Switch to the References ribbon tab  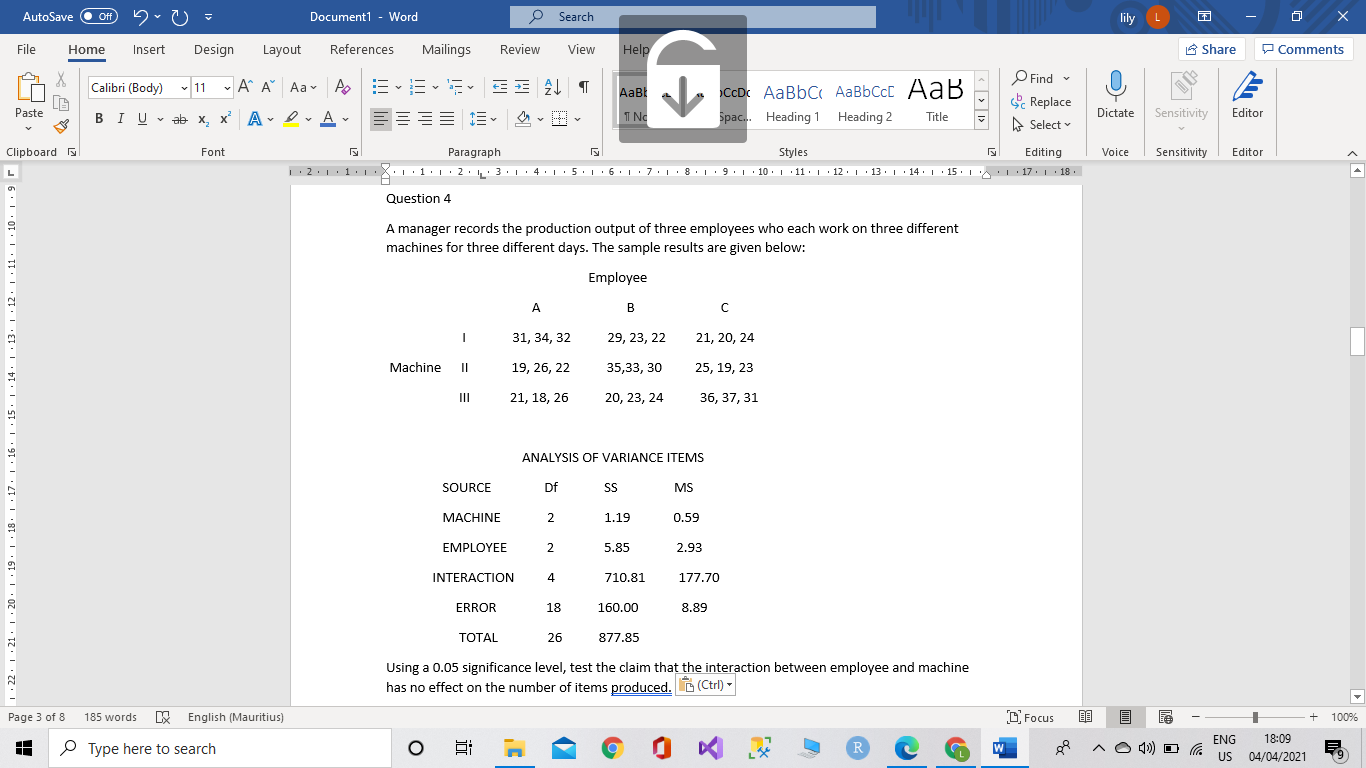[x=361, y=49]
